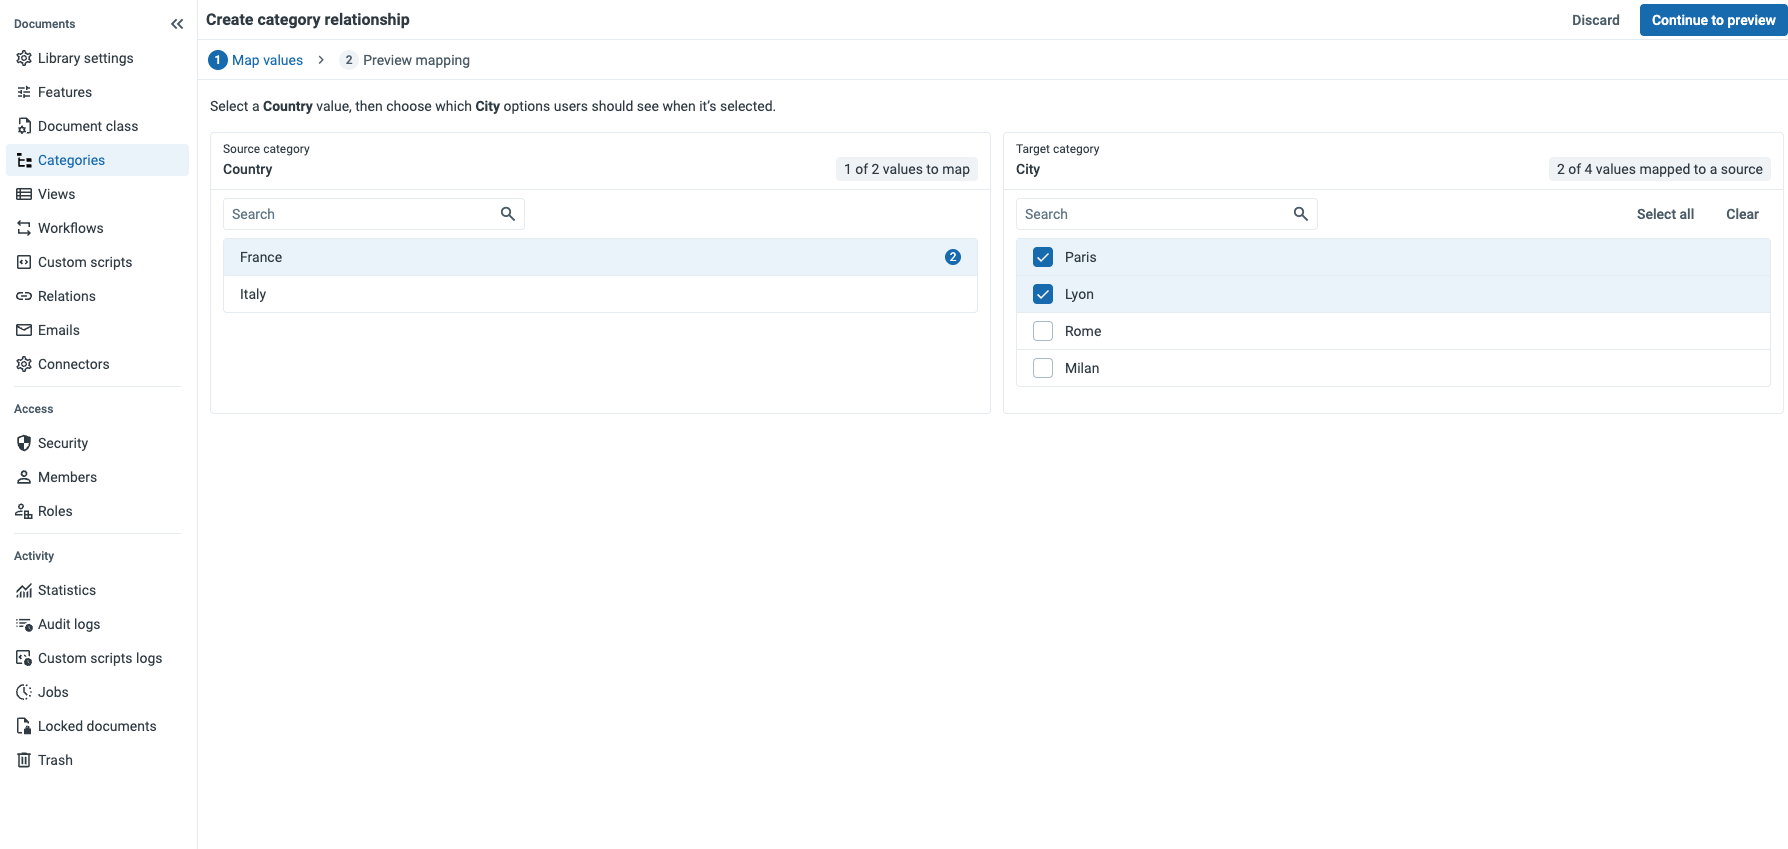The image size is (1788, 849).
Task: Click the Custom scripts logs icon
Action: [24, 658]
